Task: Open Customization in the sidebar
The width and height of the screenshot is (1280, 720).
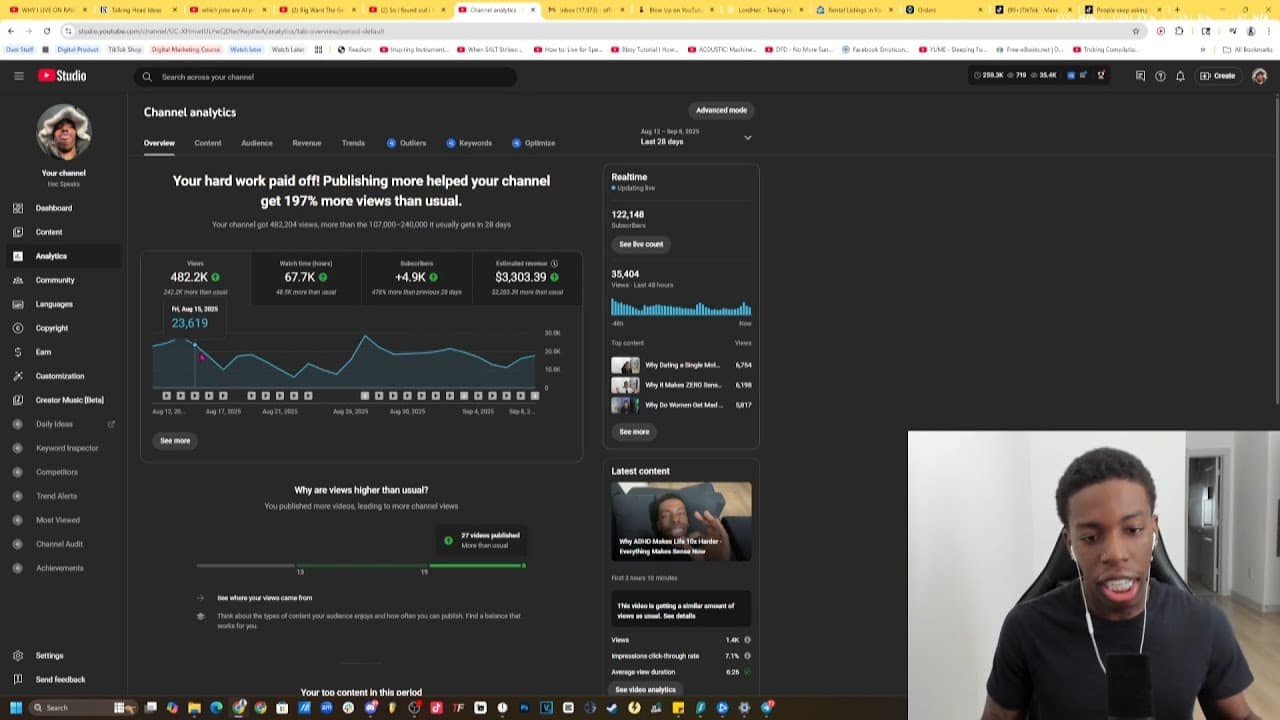Action: click(x=63, y=376)
